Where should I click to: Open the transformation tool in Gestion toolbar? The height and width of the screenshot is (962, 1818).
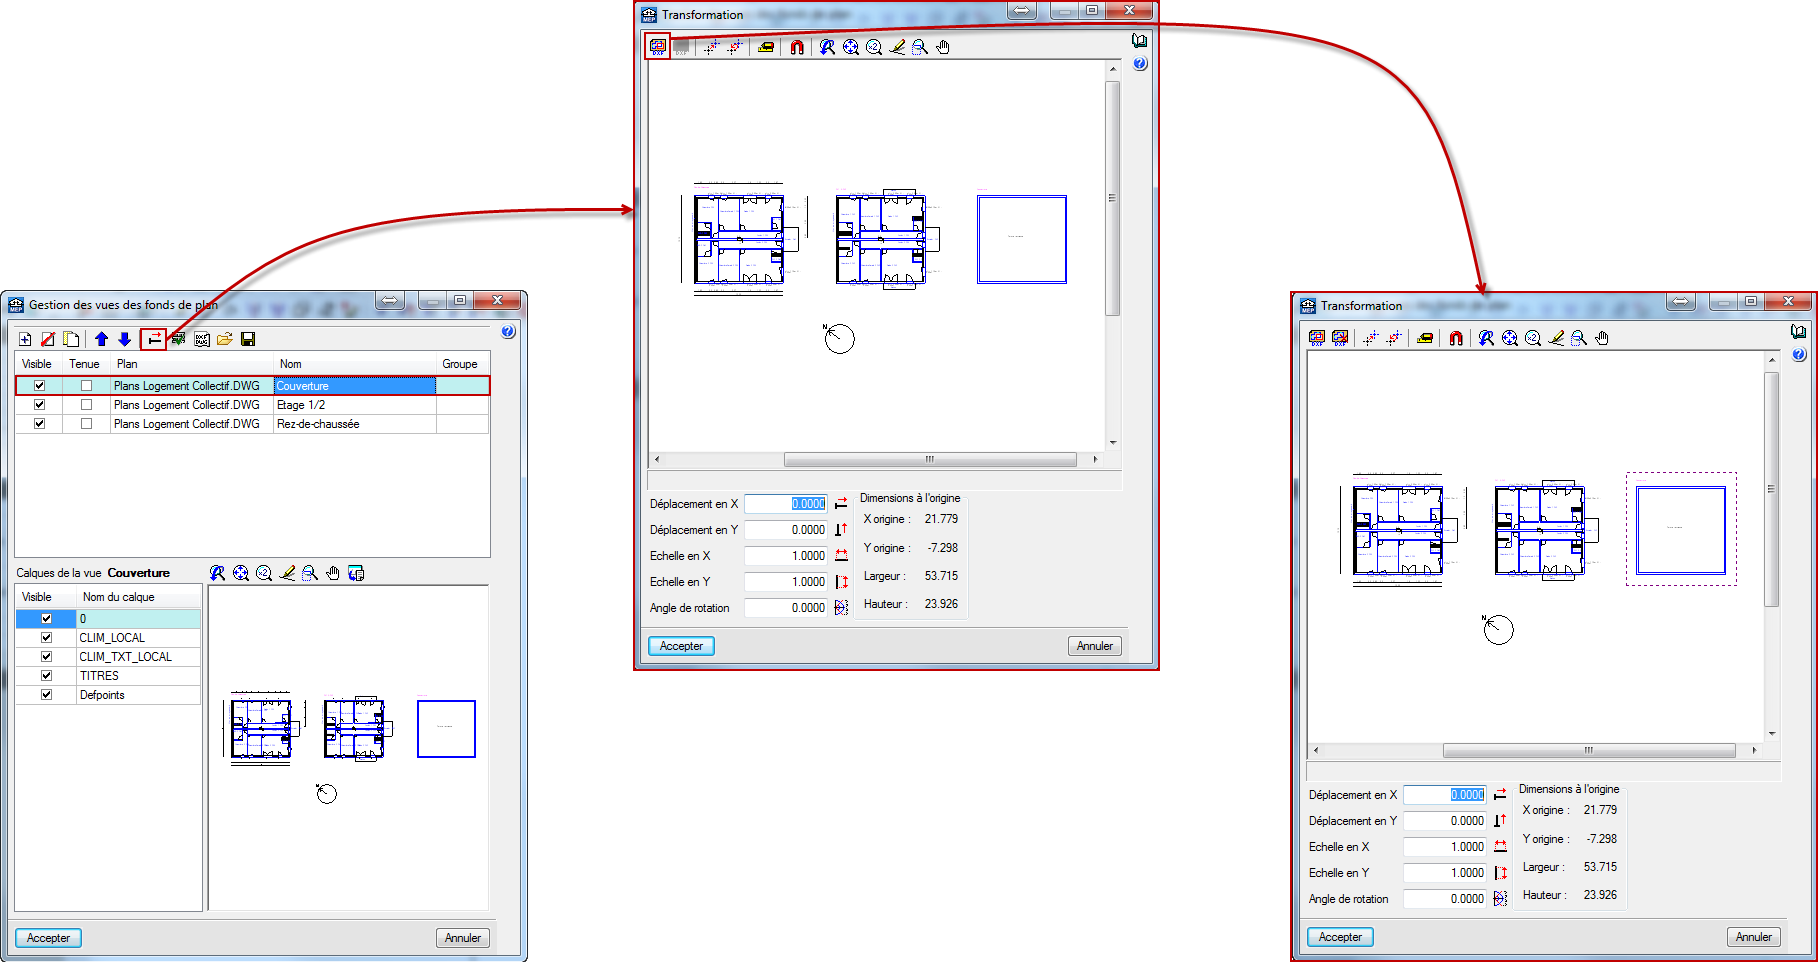(153, 339)
